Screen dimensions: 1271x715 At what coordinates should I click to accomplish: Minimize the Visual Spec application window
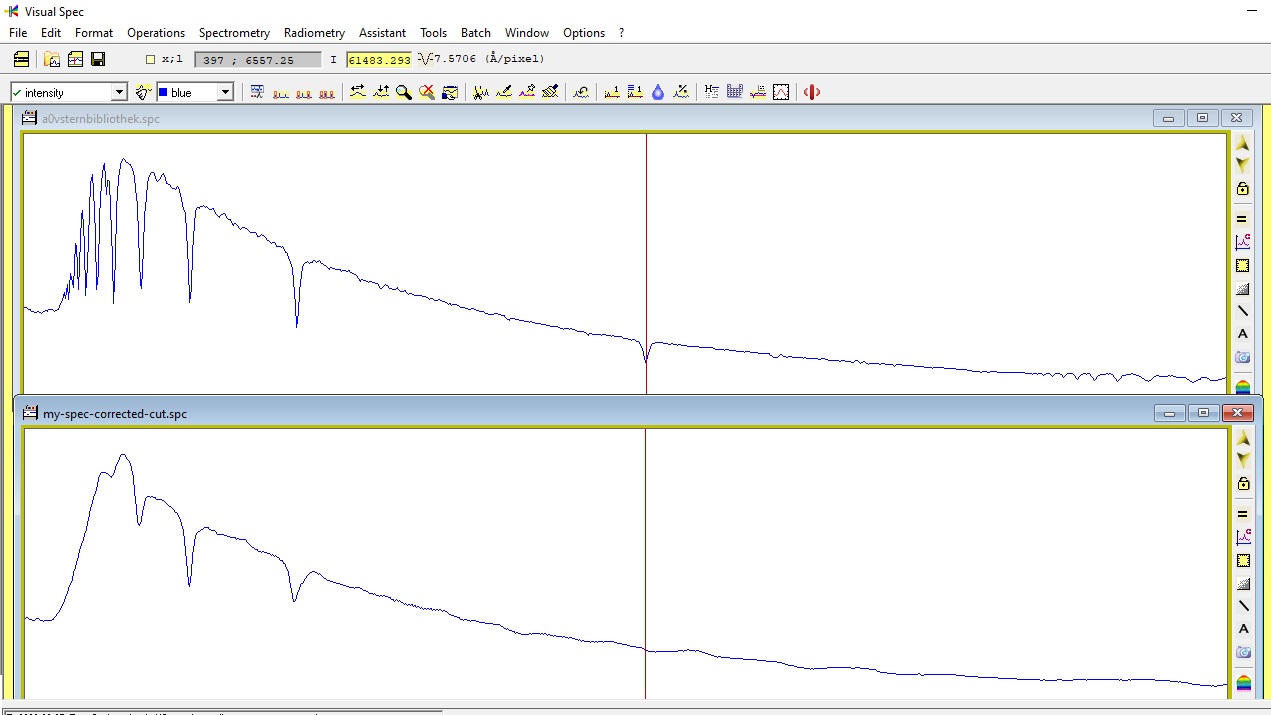[1251, 11]
